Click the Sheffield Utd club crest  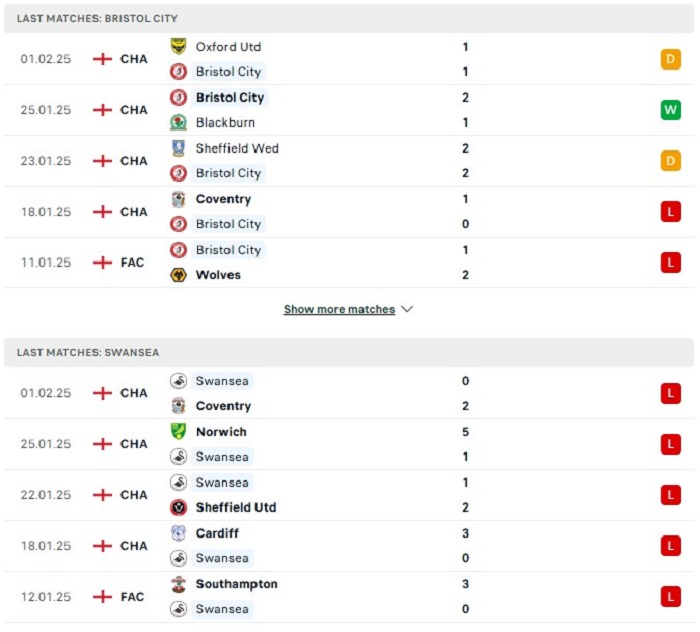coord(179,507)
